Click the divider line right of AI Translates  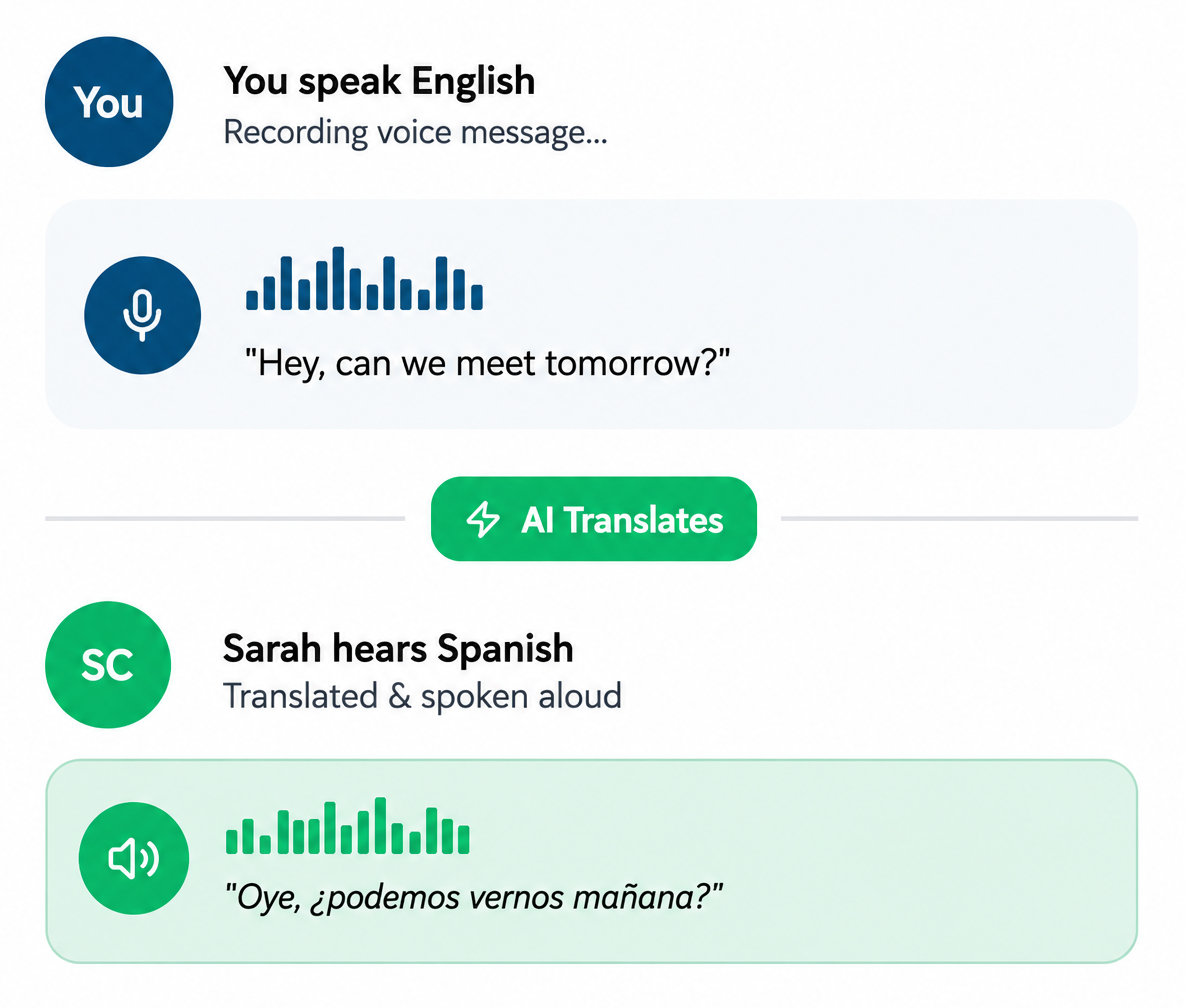[x=960, y=519]
